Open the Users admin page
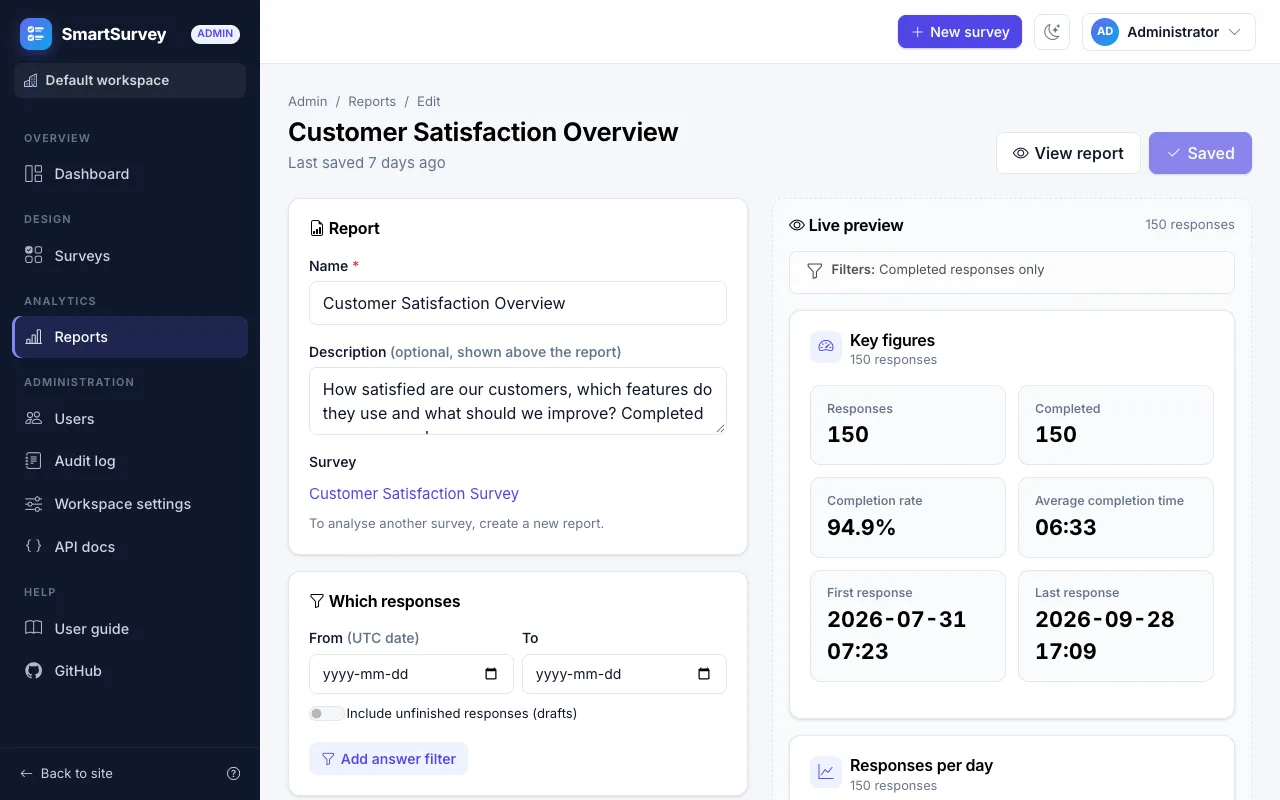1280x800 pixels. click(130, 419)
